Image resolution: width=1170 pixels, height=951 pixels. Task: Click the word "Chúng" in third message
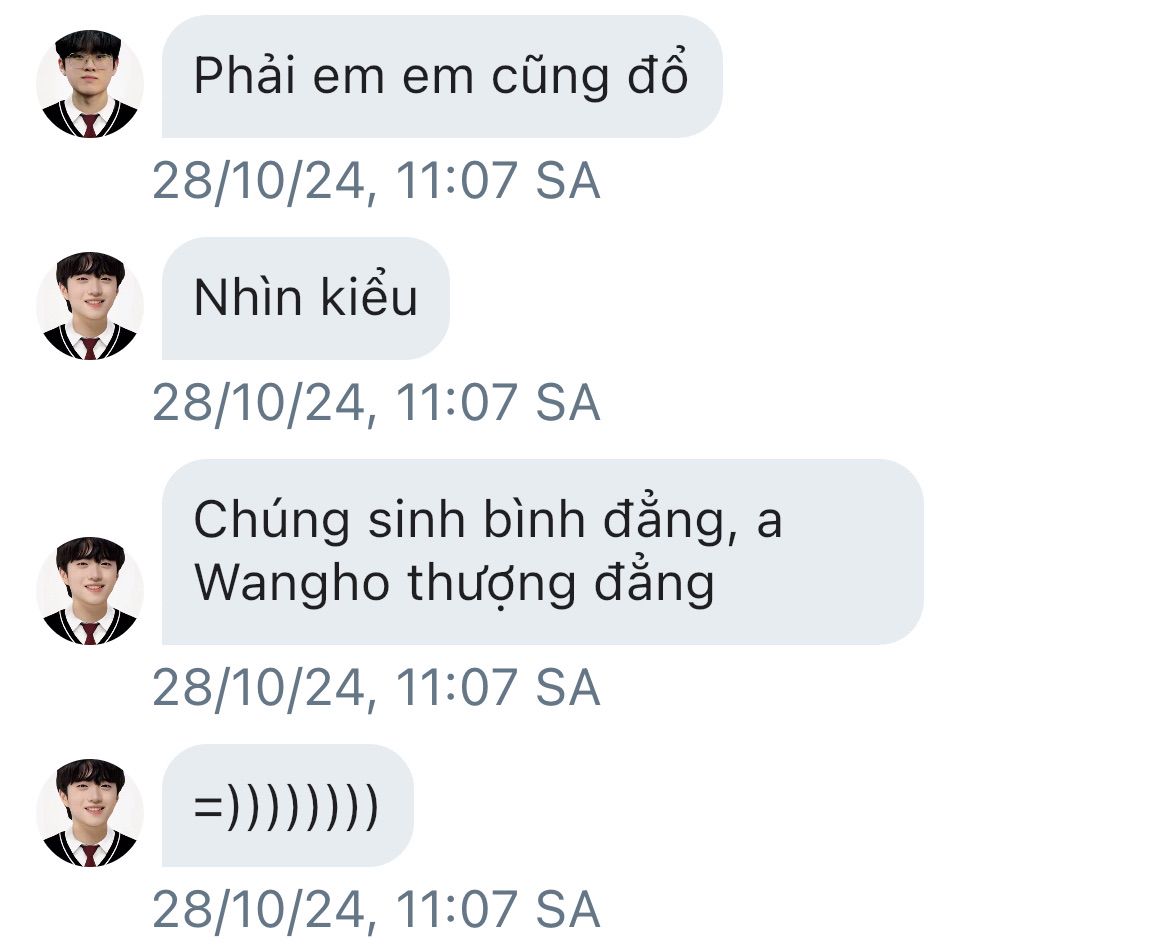pos(272,520)
